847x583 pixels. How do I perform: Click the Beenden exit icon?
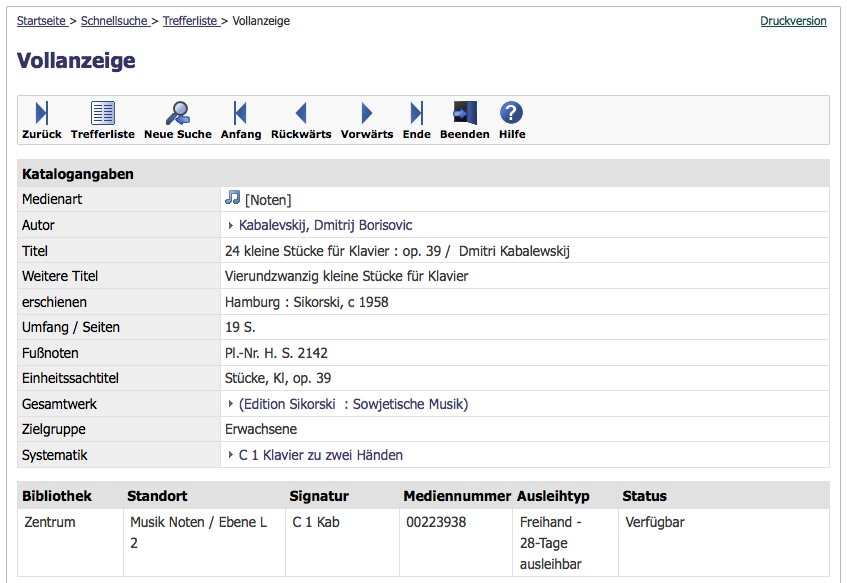465,113
